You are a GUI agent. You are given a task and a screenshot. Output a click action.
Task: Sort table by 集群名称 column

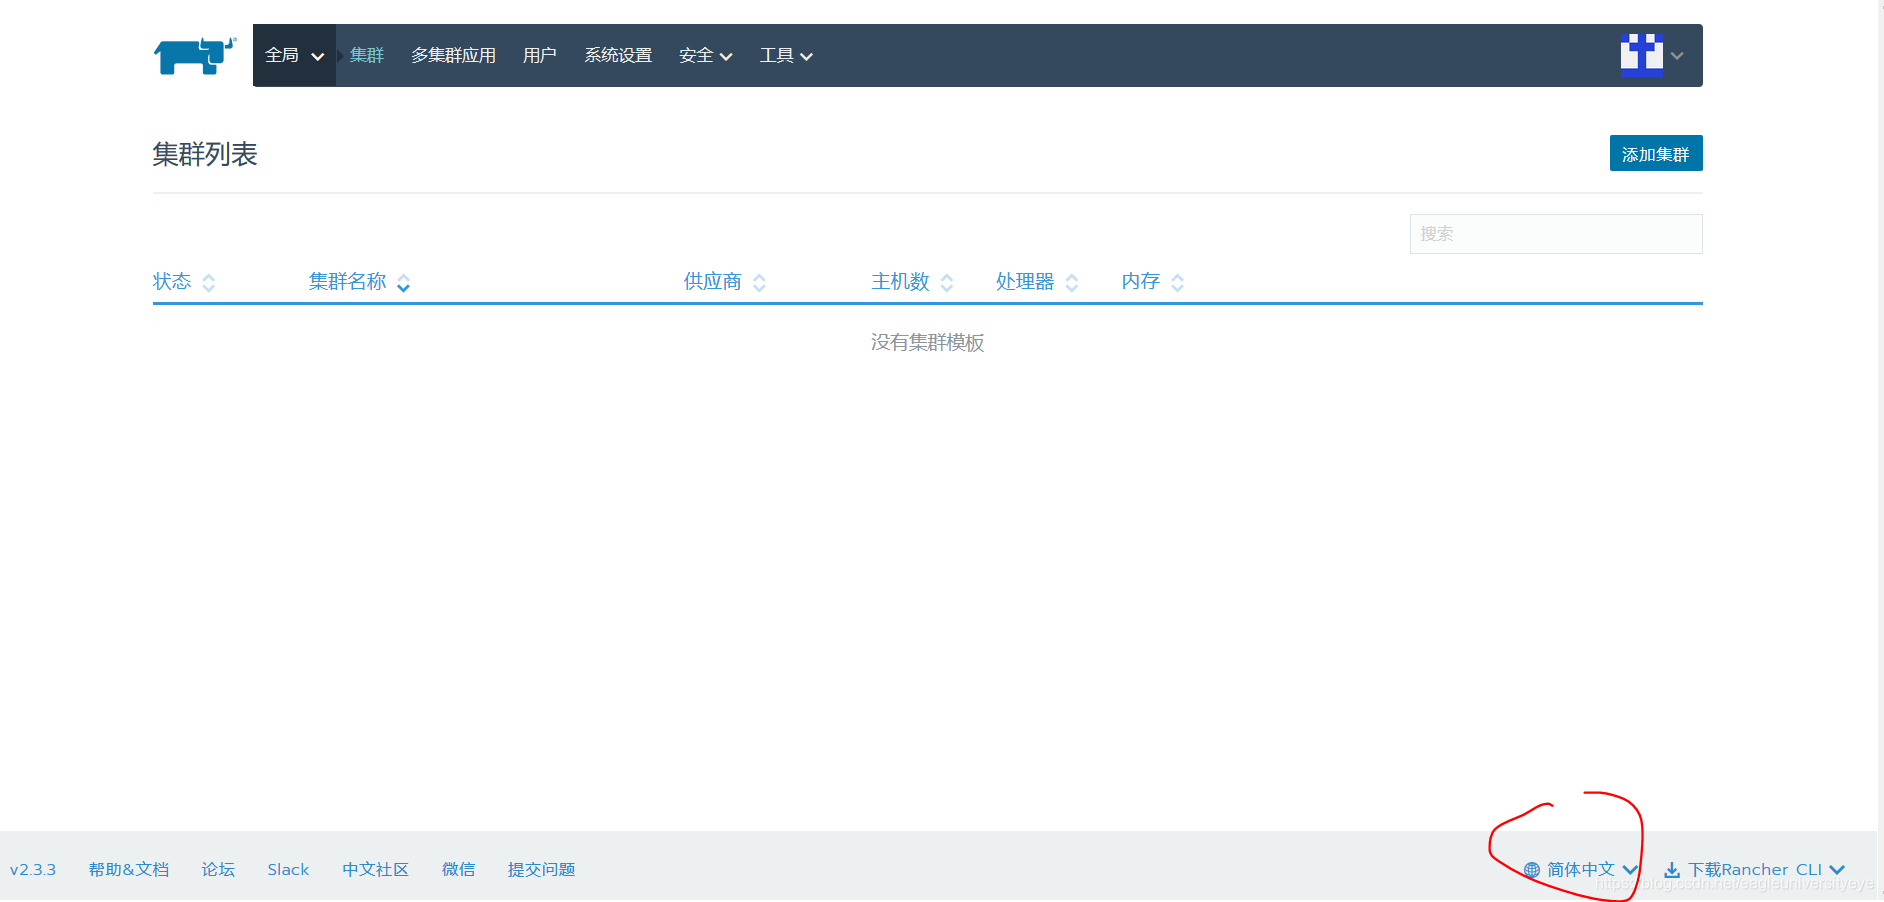(359, 282)
